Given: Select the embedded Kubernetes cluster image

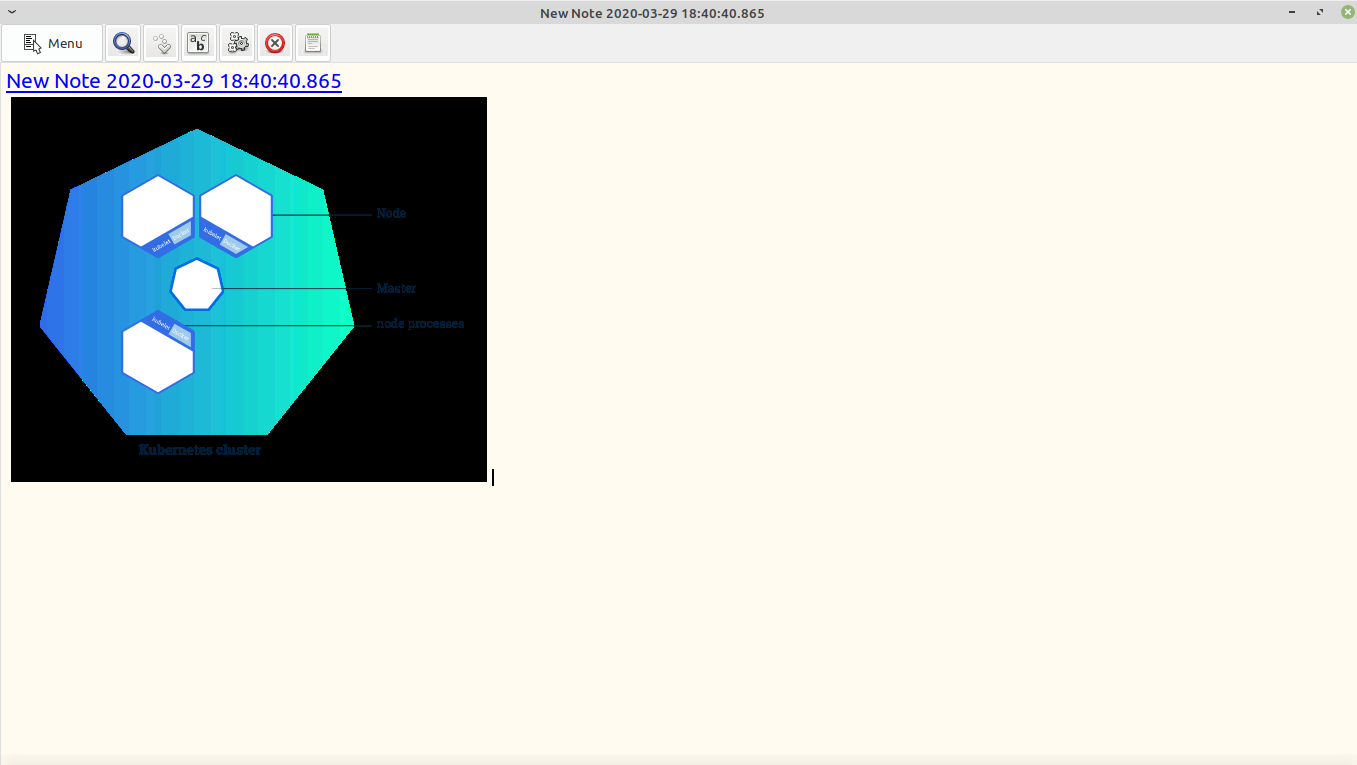Looking at the screenshot, I should point(249,289).
